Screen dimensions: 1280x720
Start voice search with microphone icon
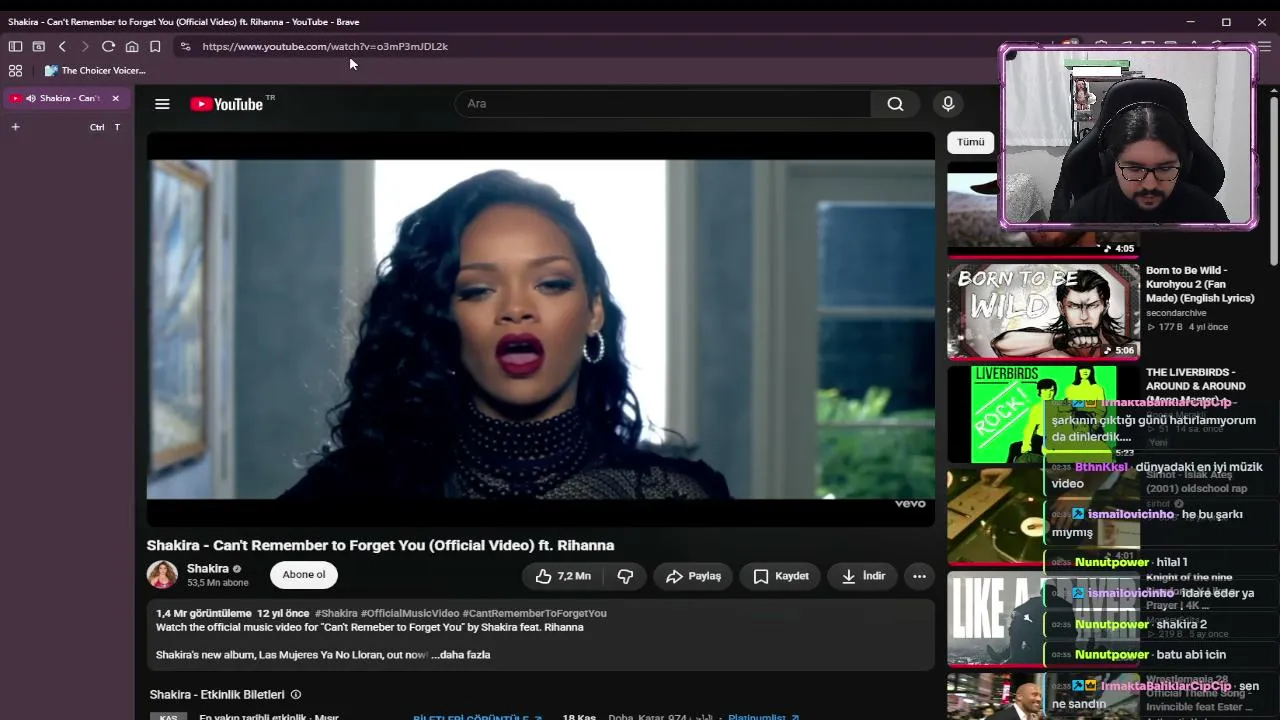948,103
